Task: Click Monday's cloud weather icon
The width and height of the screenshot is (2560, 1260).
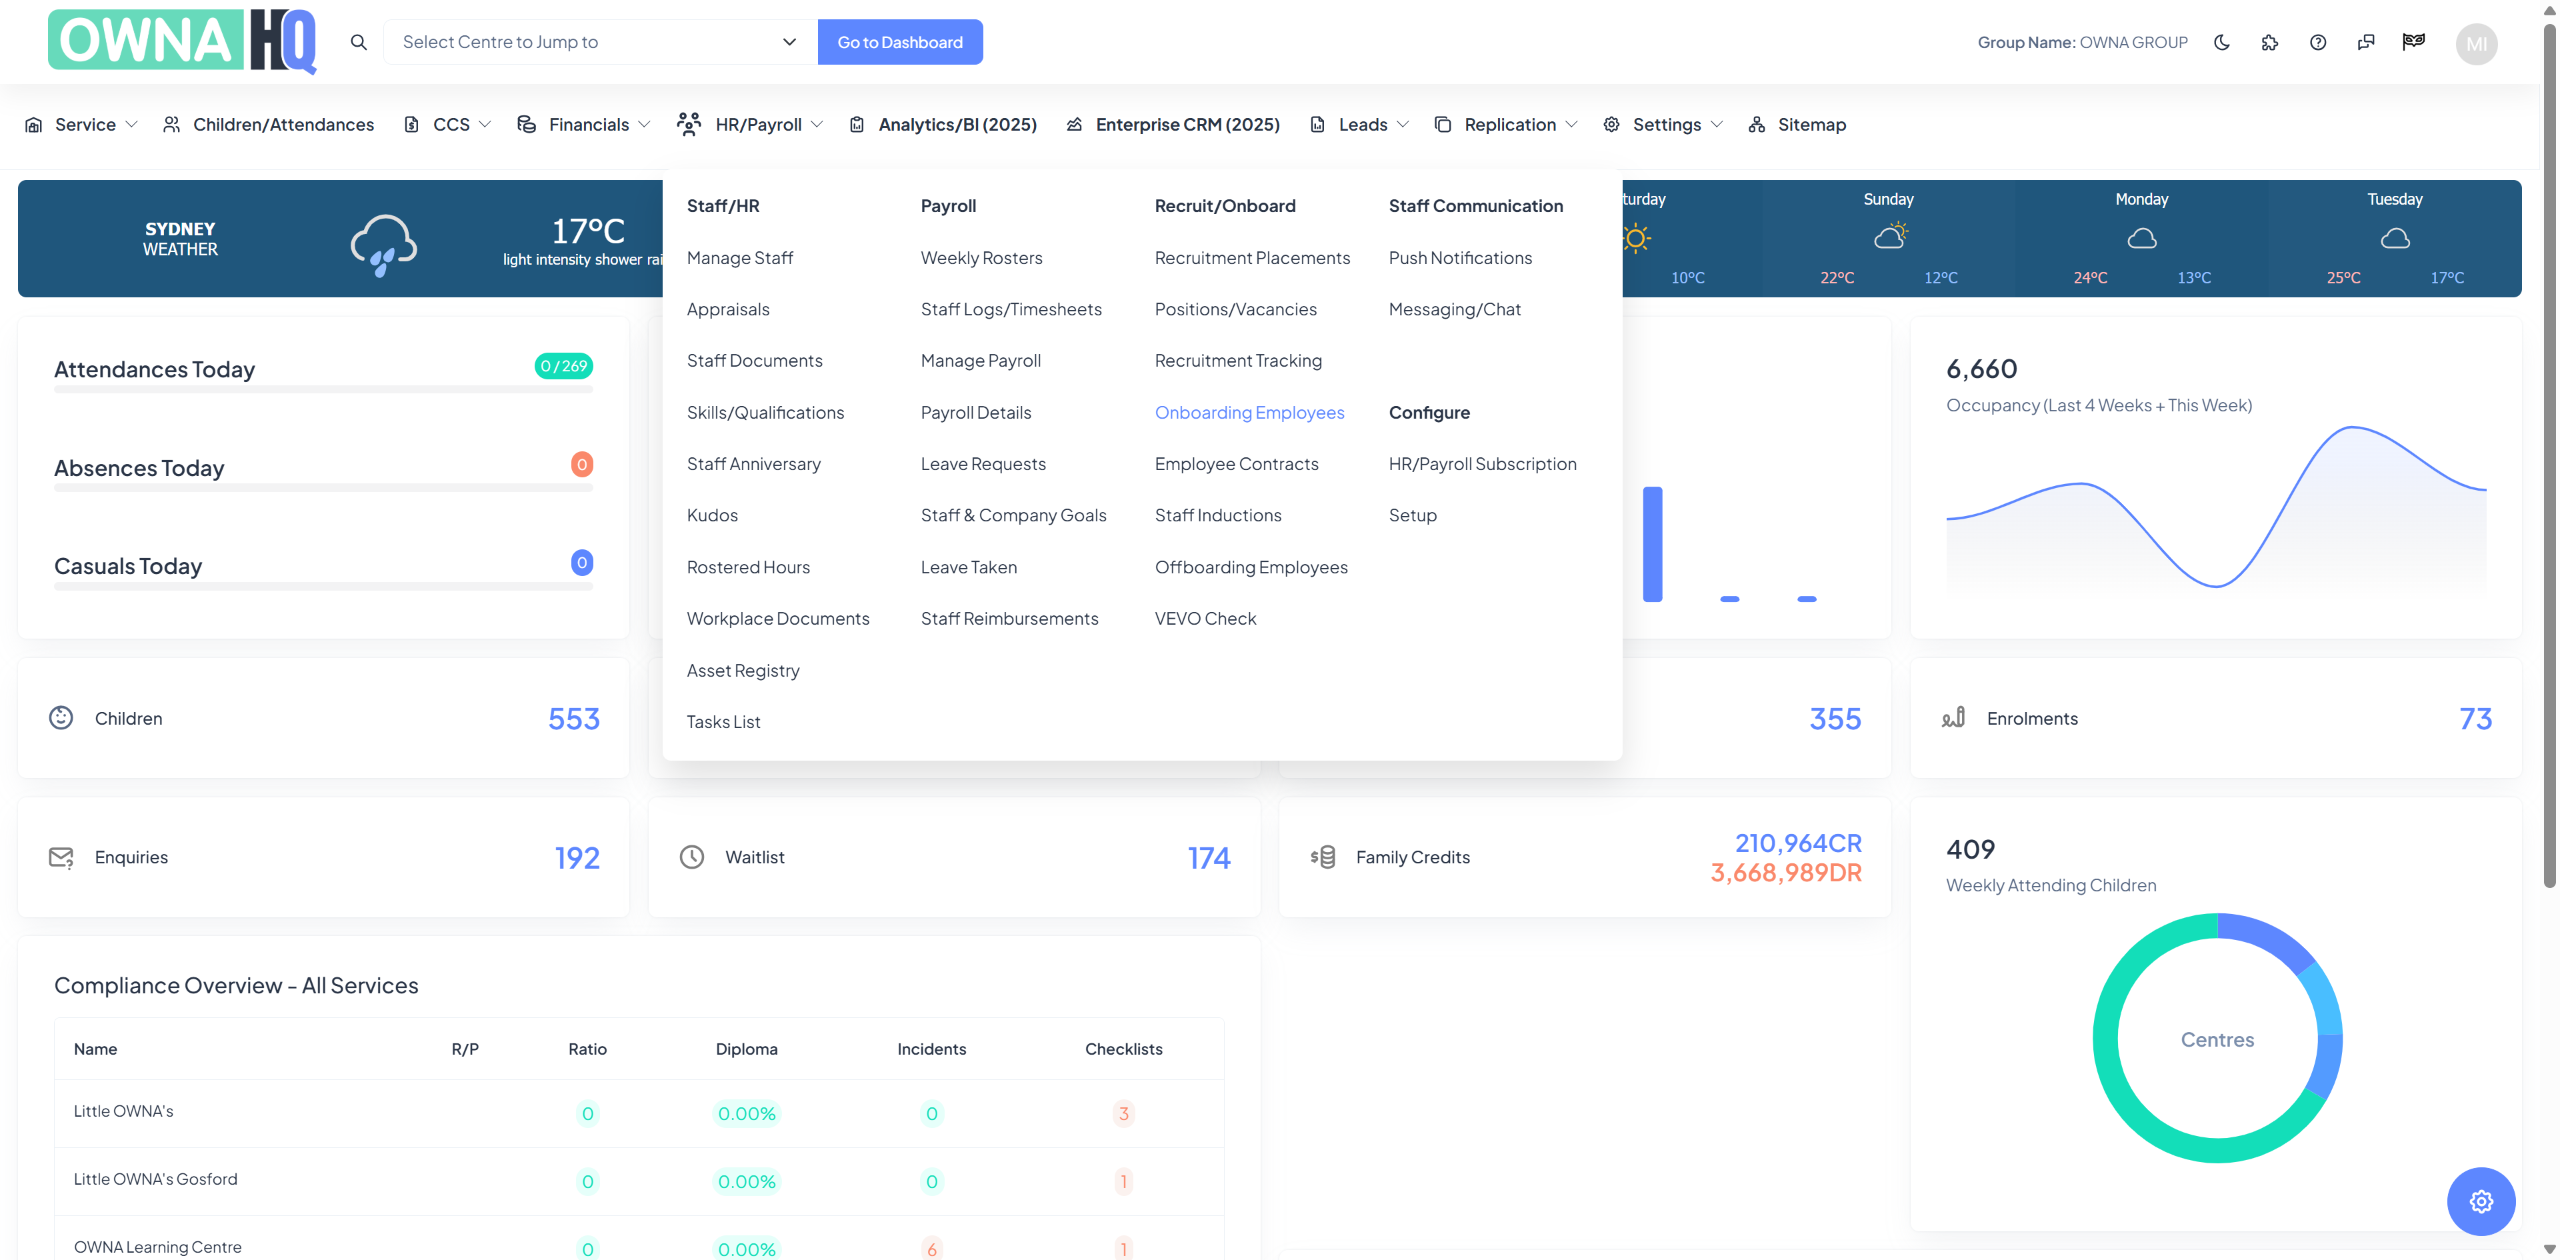Action: pos(2142,238)
